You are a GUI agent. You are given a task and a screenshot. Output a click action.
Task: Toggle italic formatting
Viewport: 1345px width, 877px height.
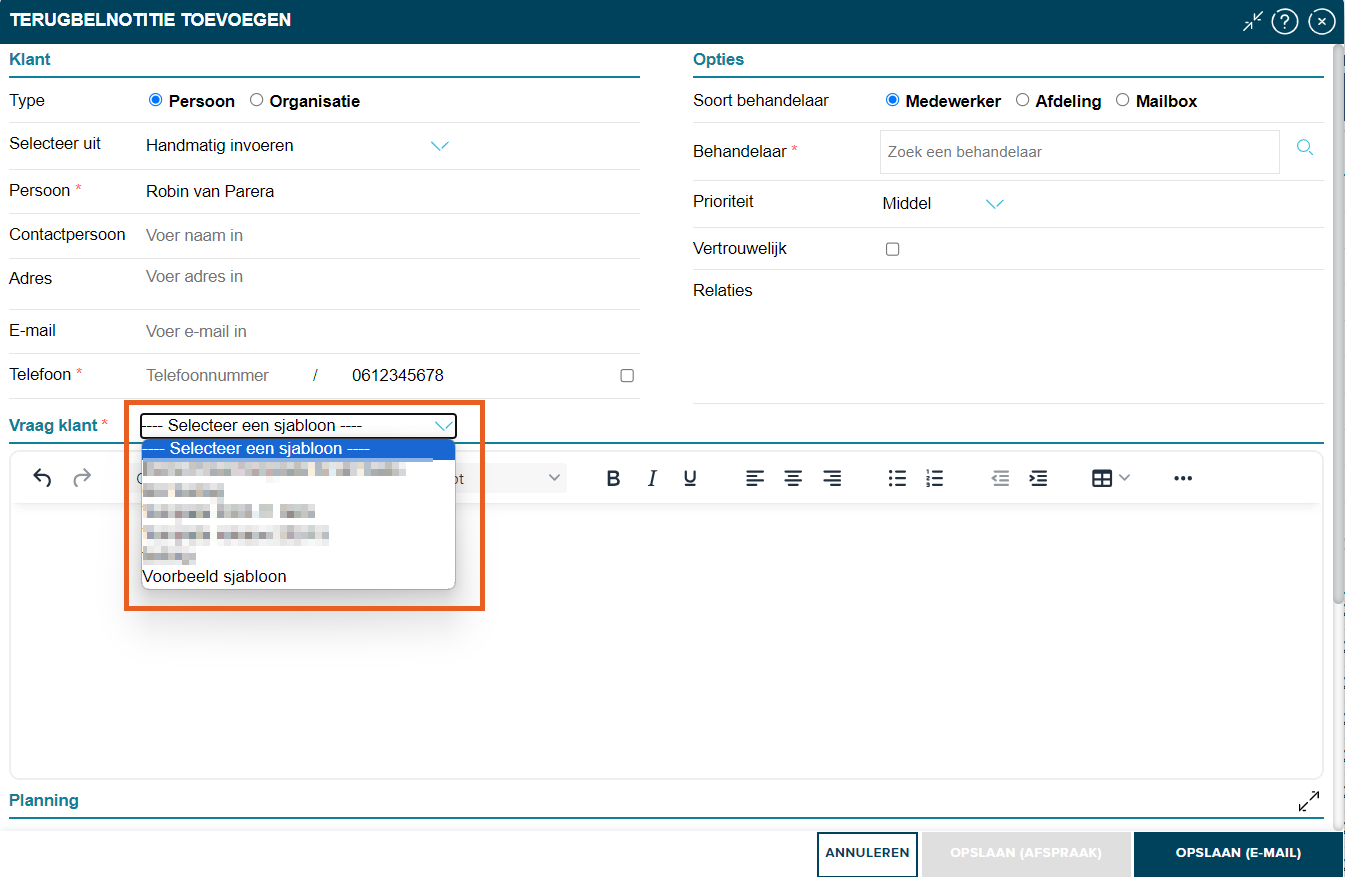pyautogui.click(x=652, y=478)
